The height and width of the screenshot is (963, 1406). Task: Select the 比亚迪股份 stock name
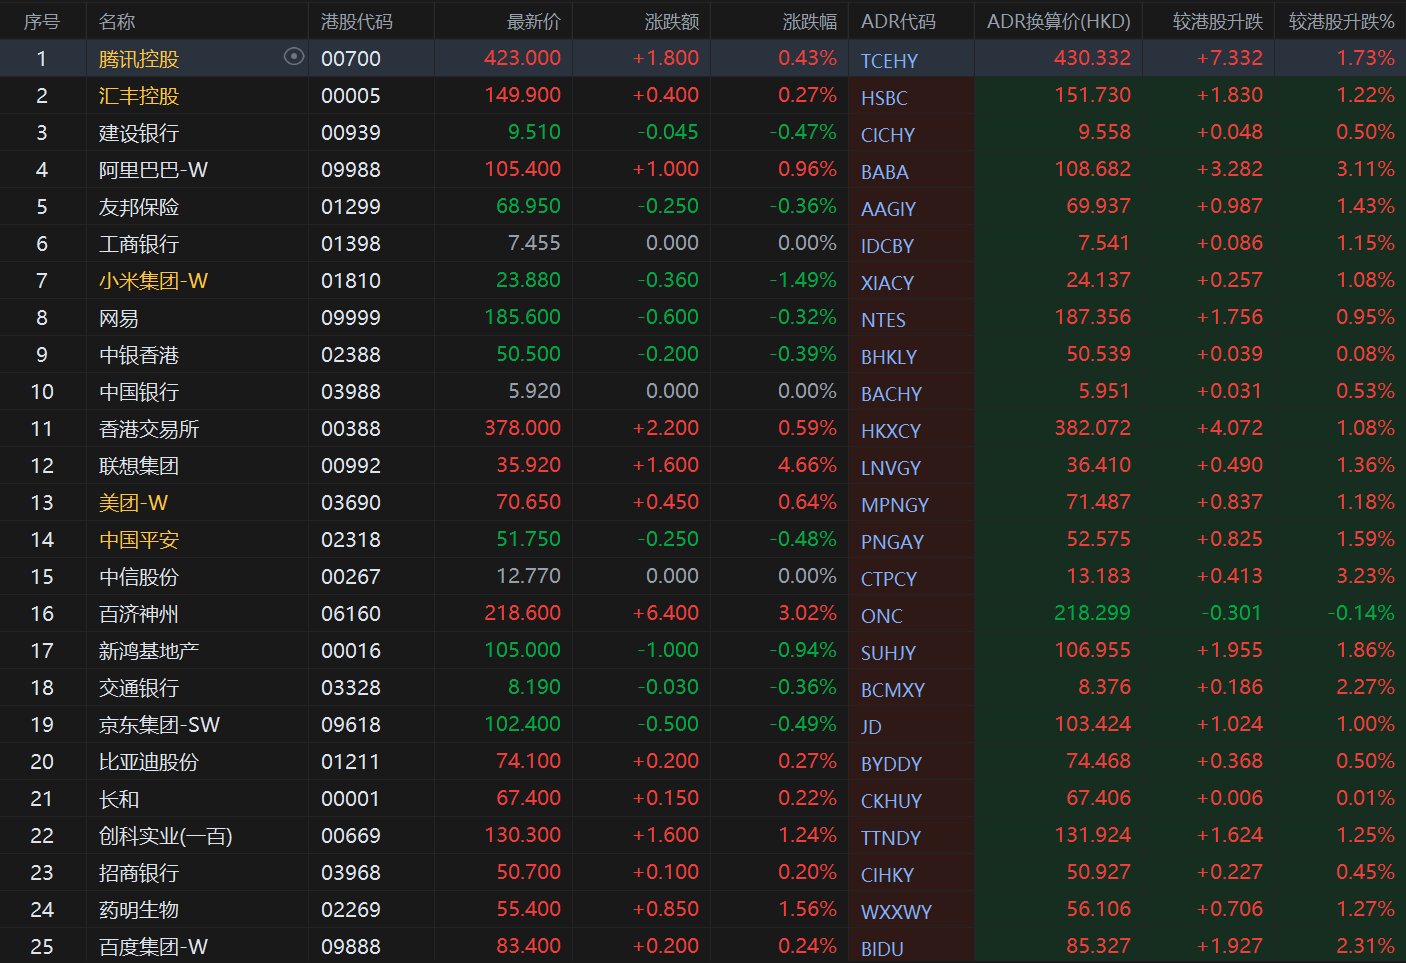[x=149, y=762]
